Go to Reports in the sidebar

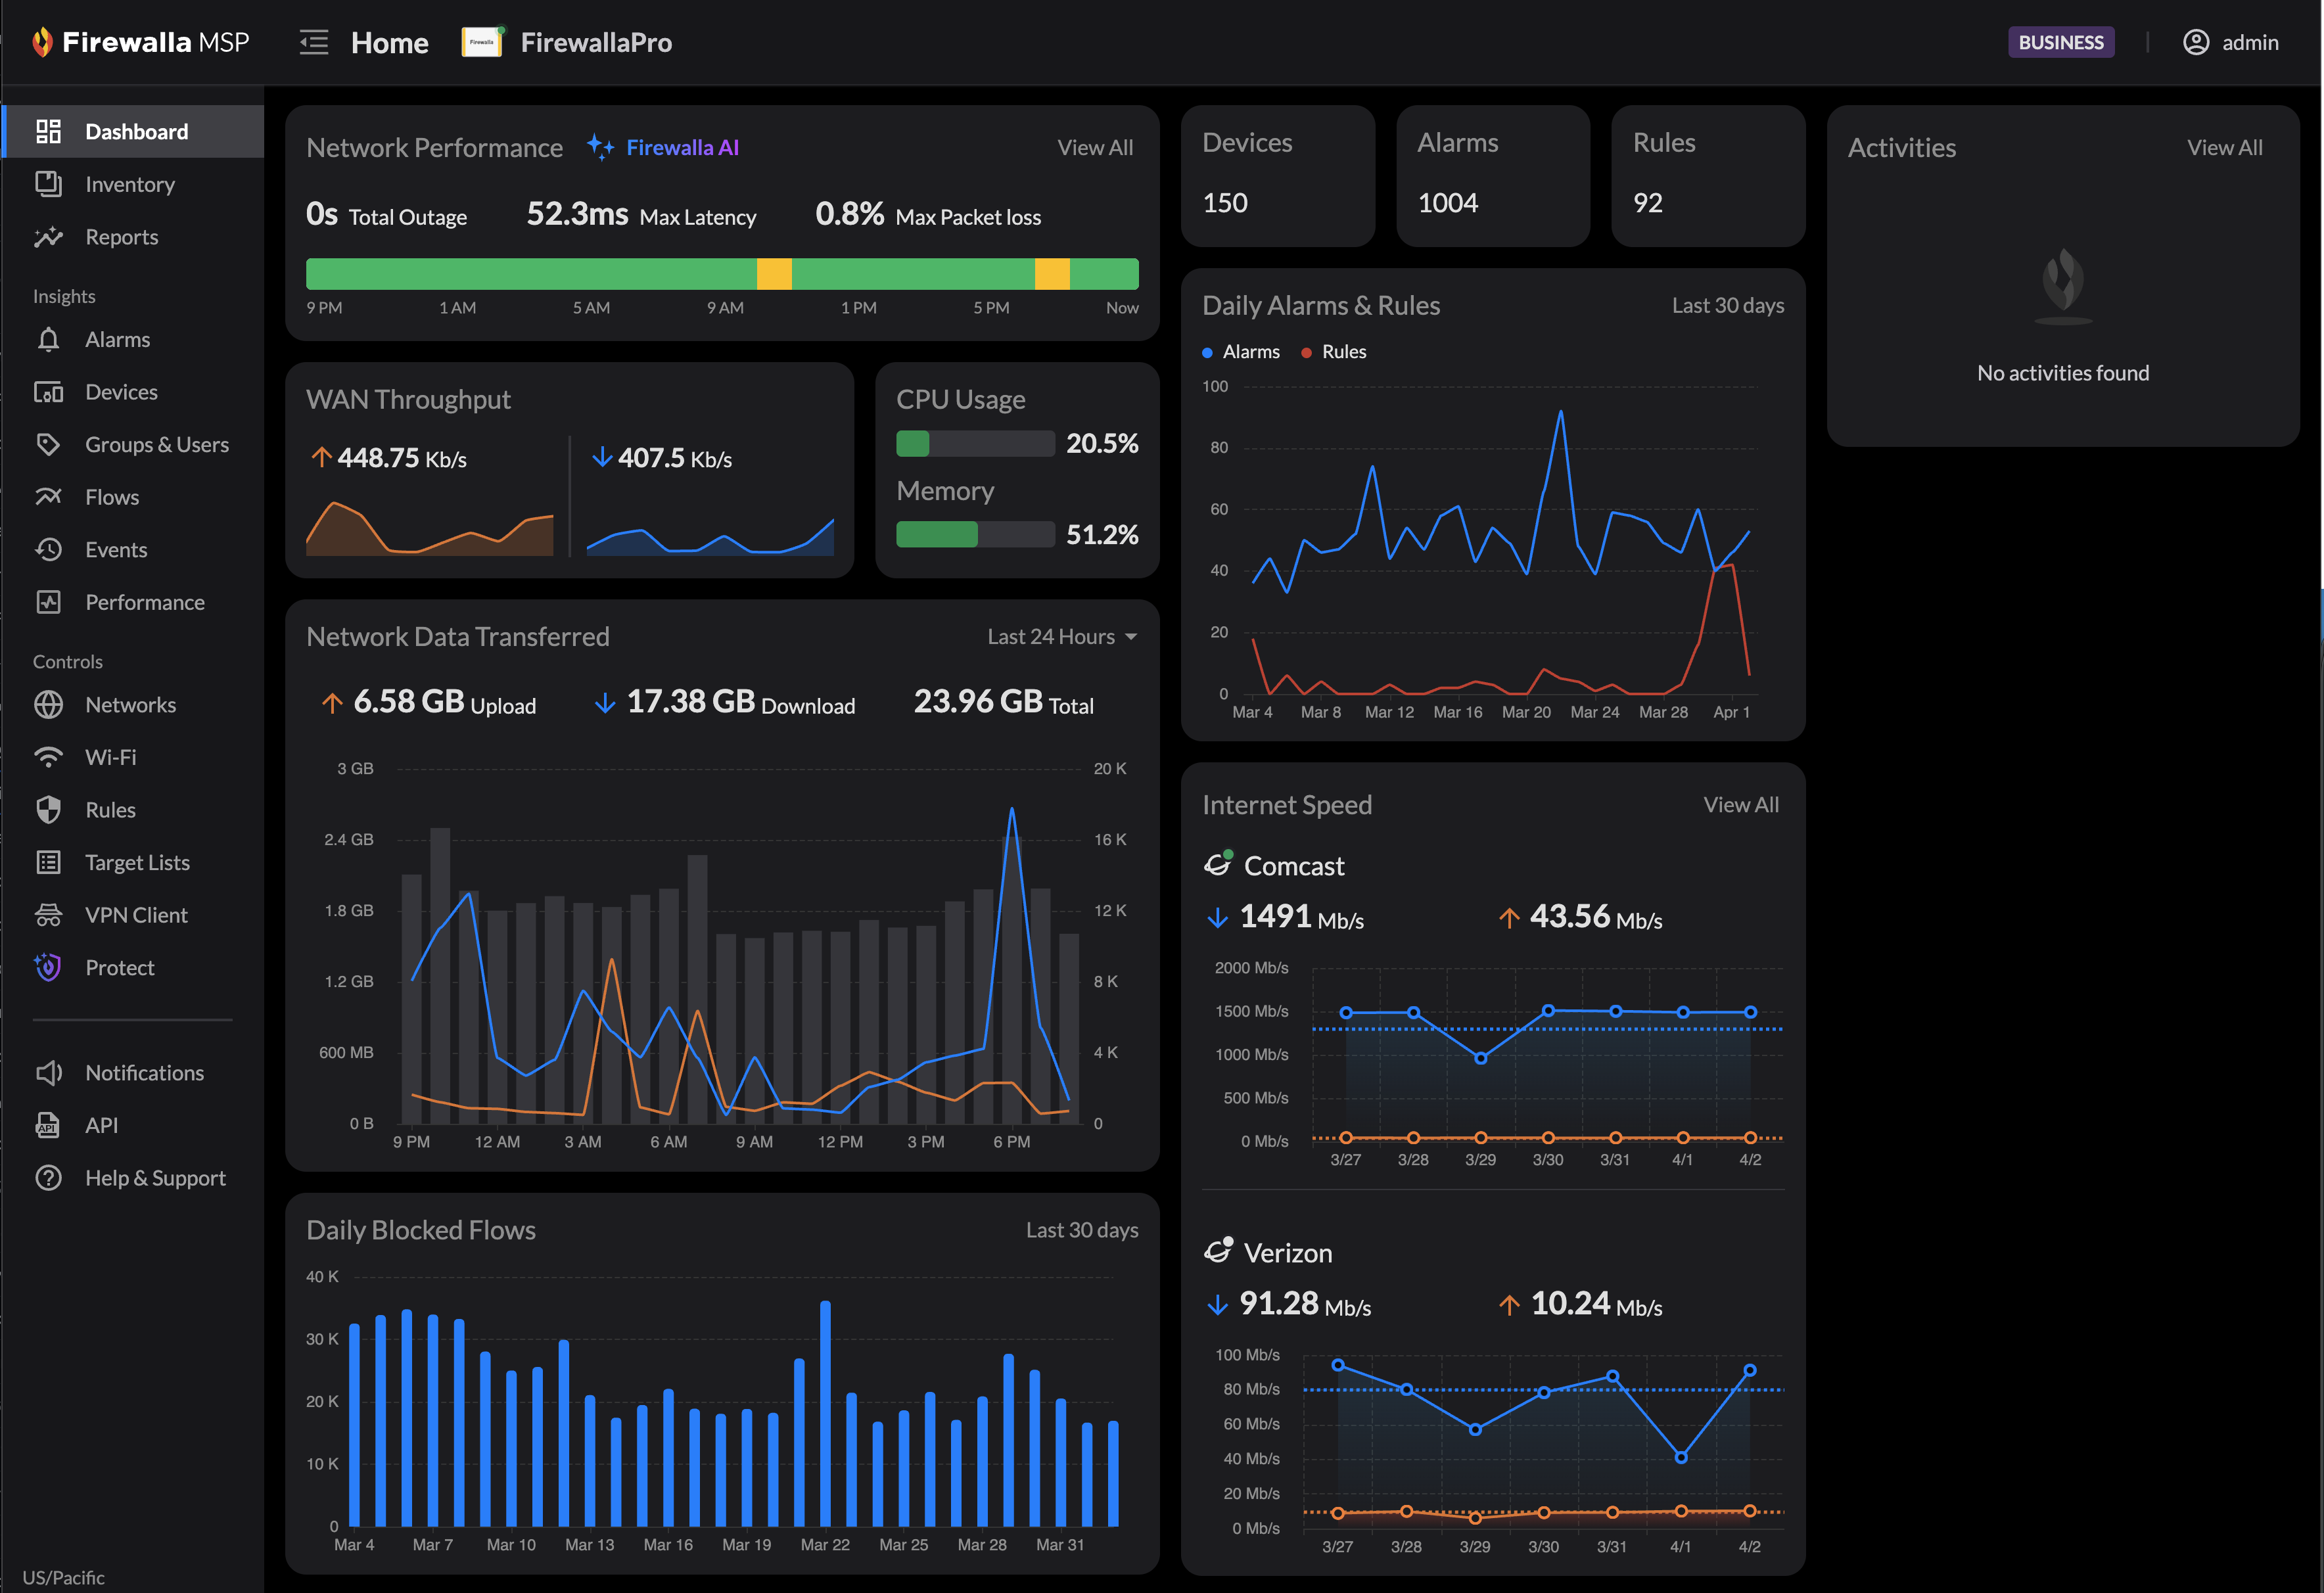[x=121, y=237]
